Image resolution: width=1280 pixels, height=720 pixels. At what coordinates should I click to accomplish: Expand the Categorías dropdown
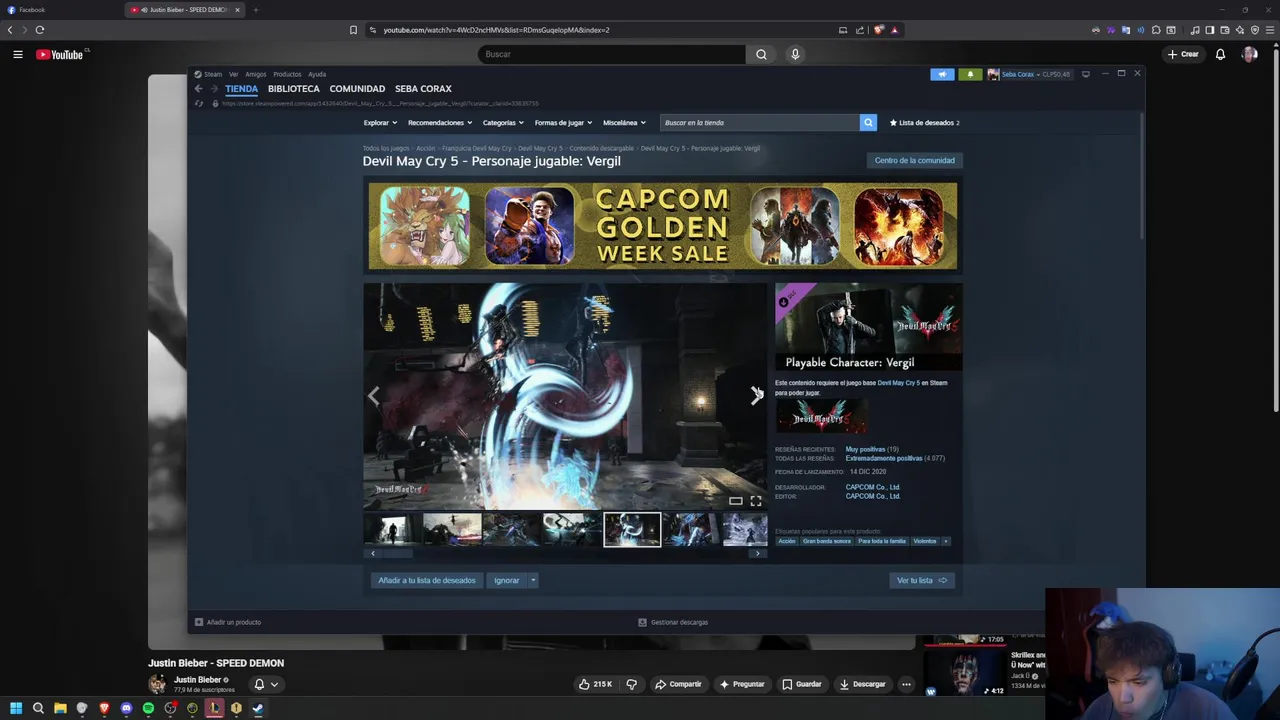(x=504, y=122)
